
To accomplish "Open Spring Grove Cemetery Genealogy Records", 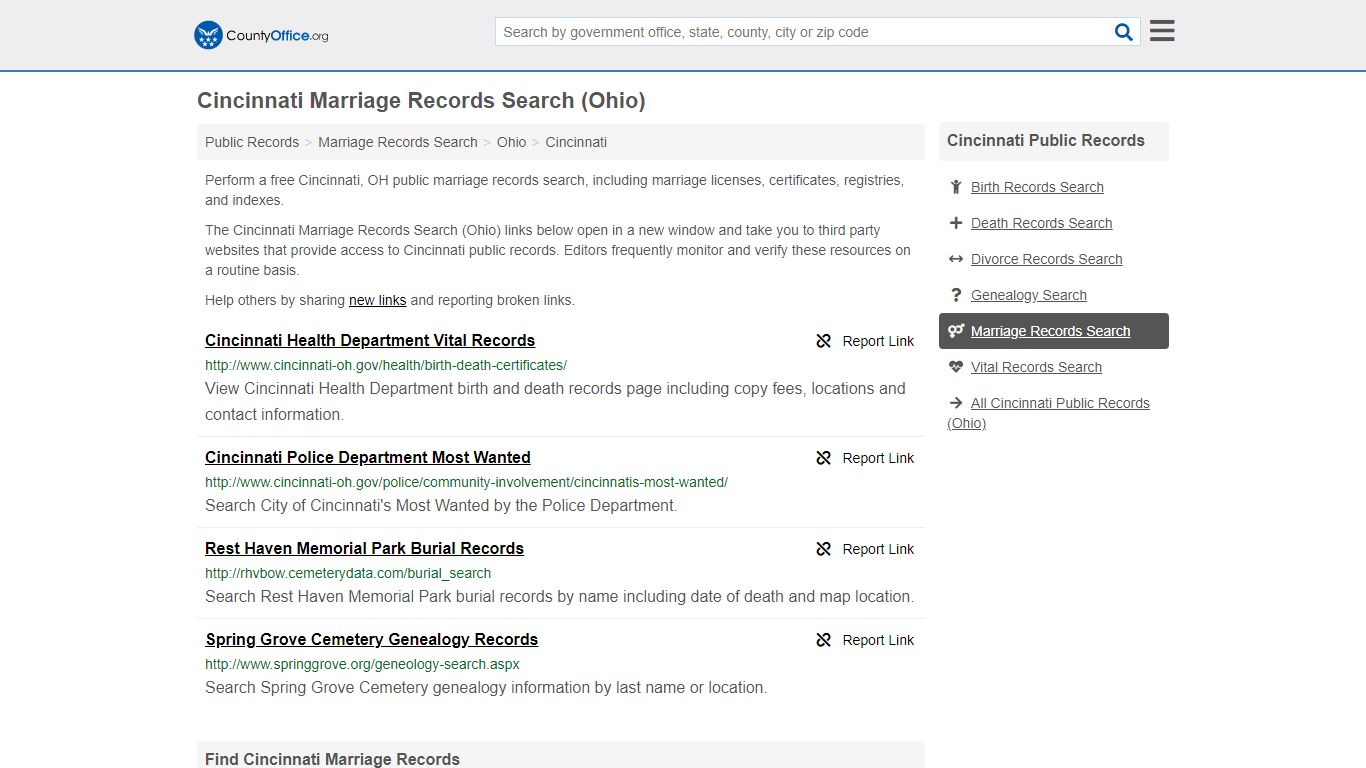I will (x=372, y=639).
